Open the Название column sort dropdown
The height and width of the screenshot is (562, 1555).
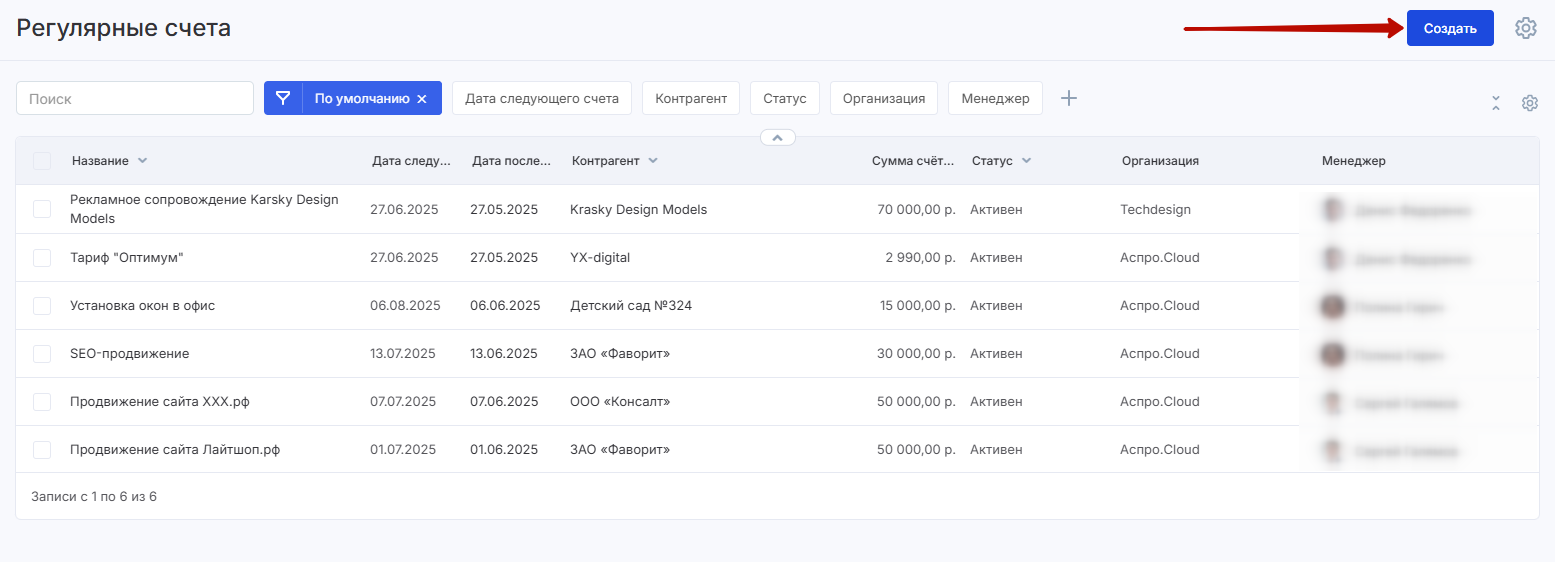142,161
